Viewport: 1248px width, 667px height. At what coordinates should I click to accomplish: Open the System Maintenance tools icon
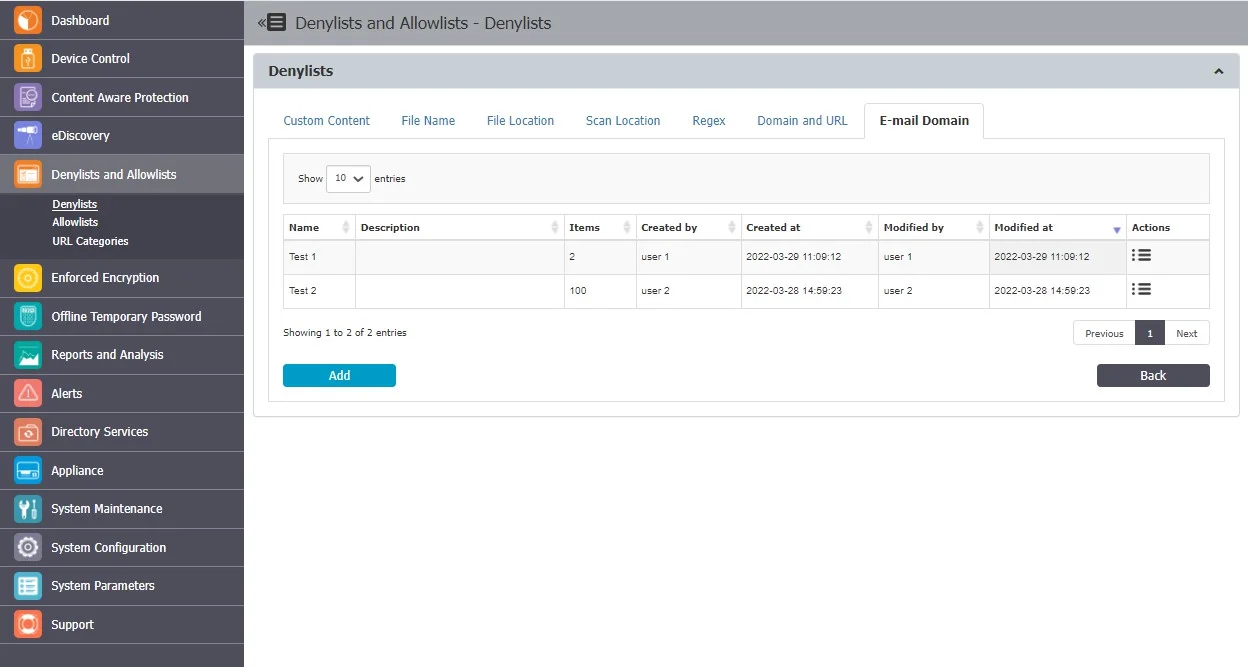point(28,508)
